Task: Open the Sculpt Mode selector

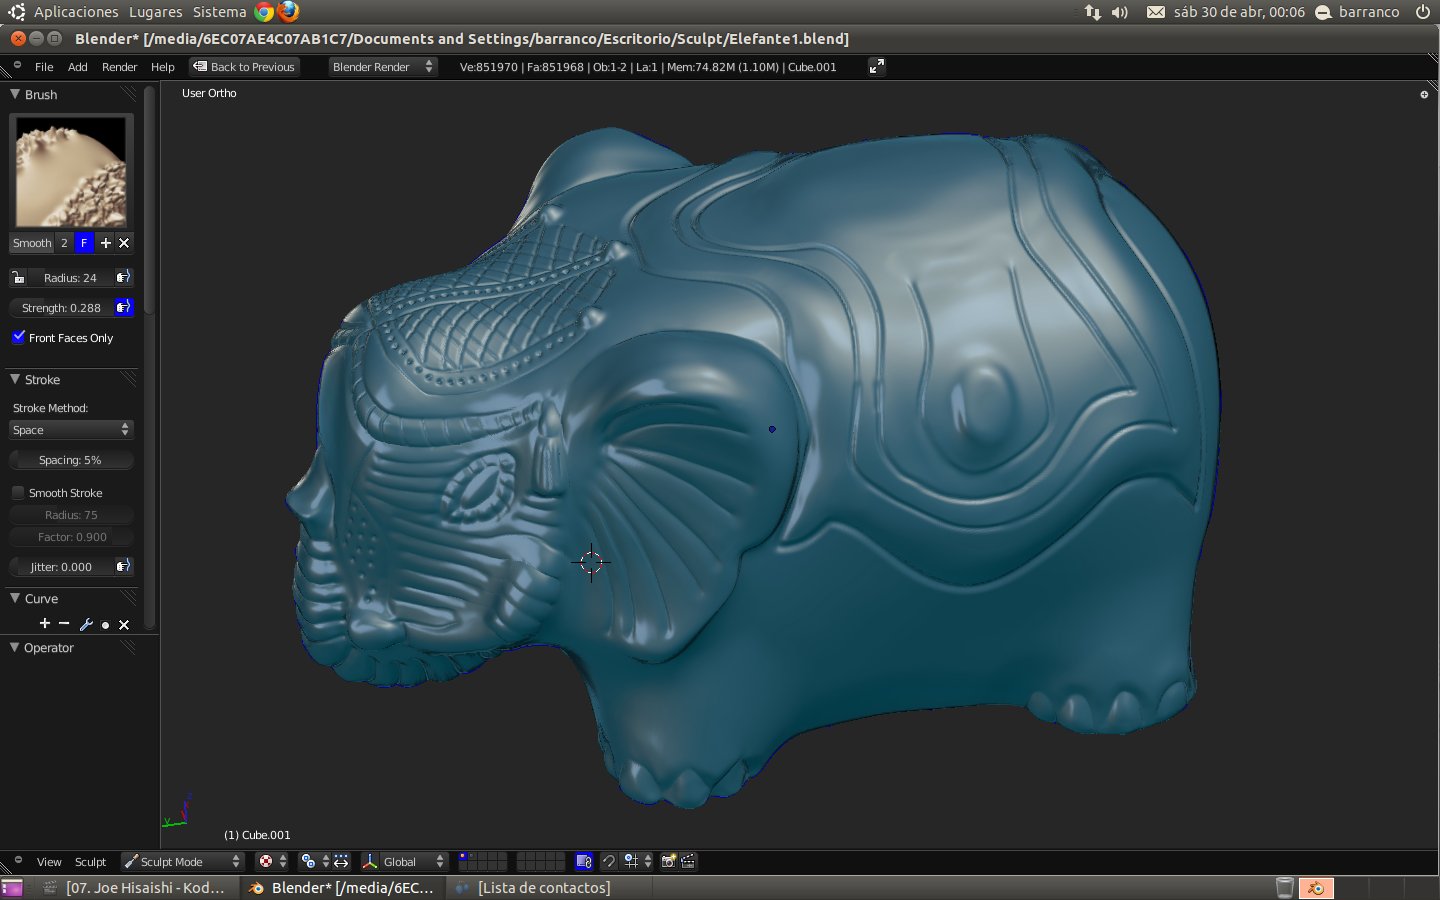Action: point(182,861)
